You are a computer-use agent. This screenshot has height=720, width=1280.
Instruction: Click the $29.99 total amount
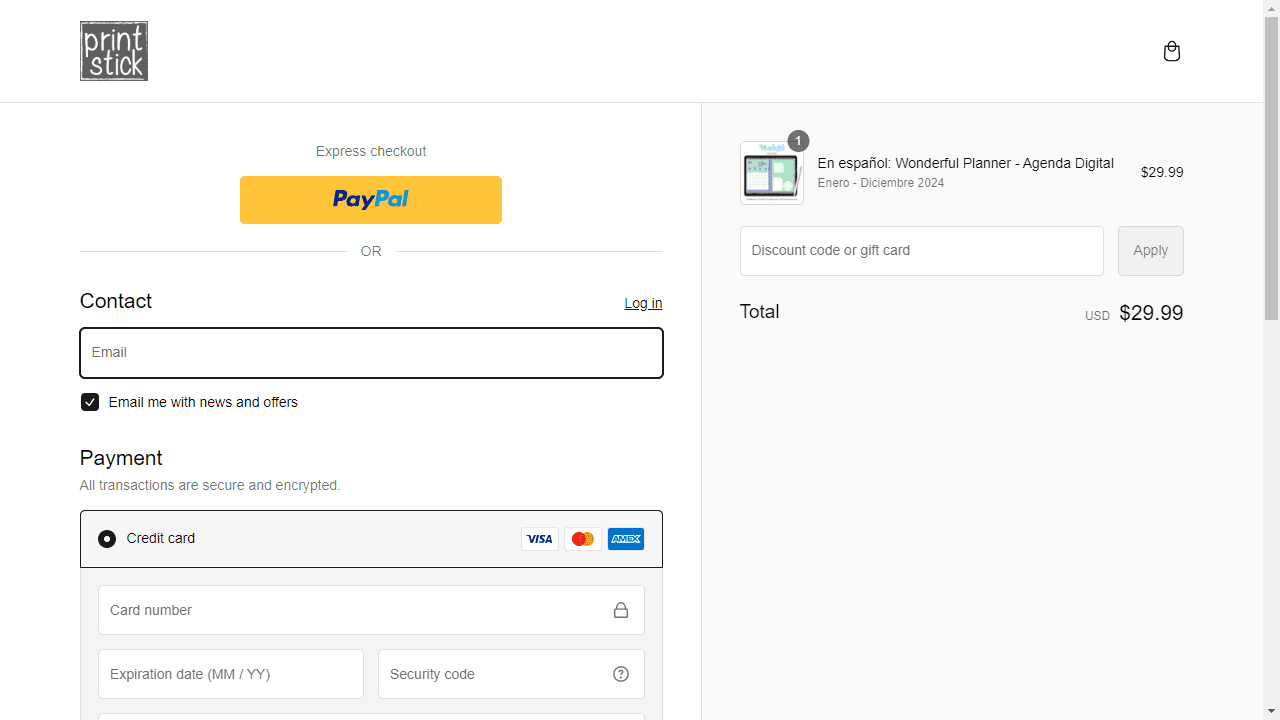point(1151,313)
